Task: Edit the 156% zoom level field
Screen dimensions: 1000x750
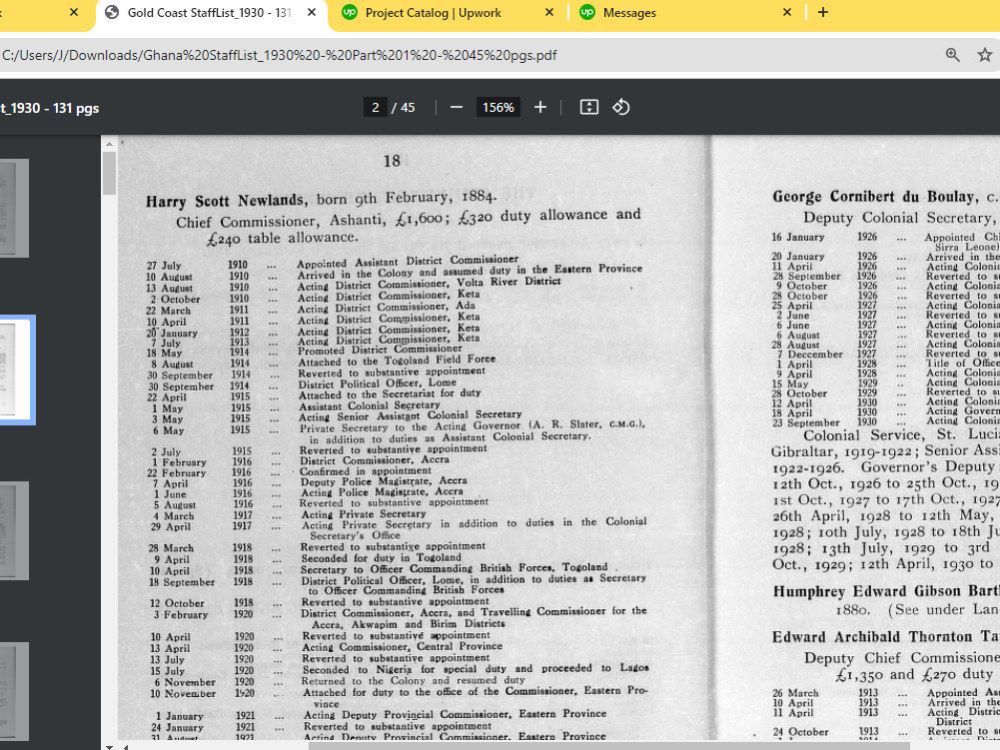Action: 498,107
